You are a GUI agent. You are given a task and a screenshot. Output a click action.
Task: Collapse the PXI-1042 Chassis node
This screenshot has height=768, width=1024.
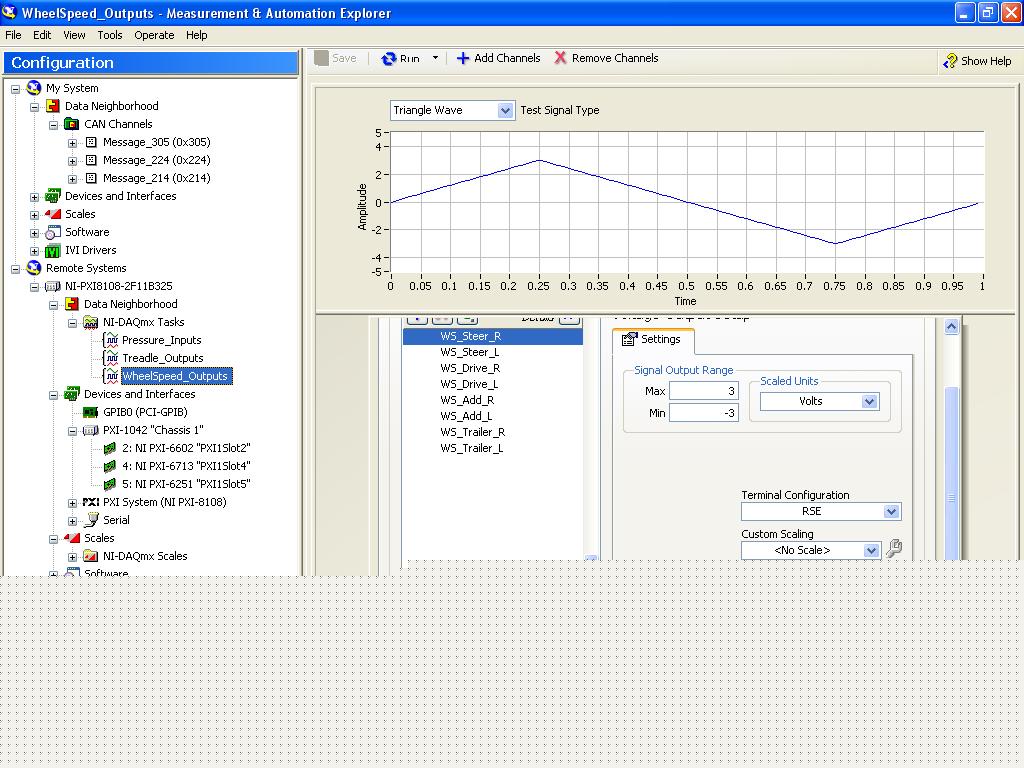72,431
